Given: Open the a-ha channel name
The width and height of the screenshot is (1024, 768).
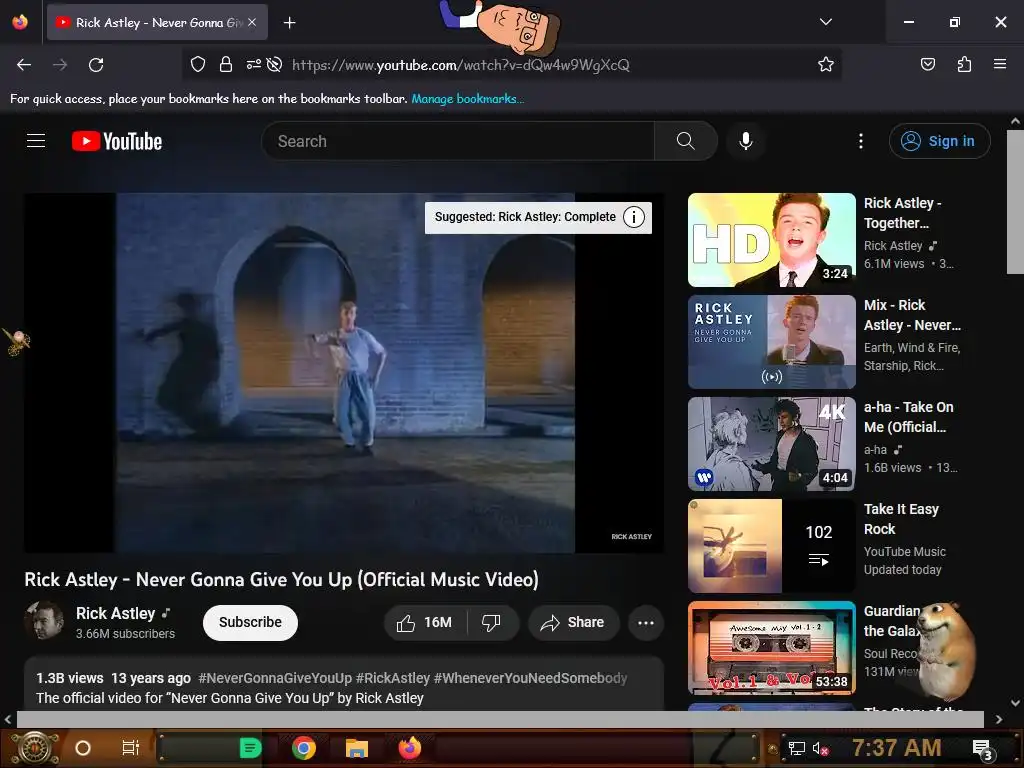Looking at the screenshot, I should point(875,450).
